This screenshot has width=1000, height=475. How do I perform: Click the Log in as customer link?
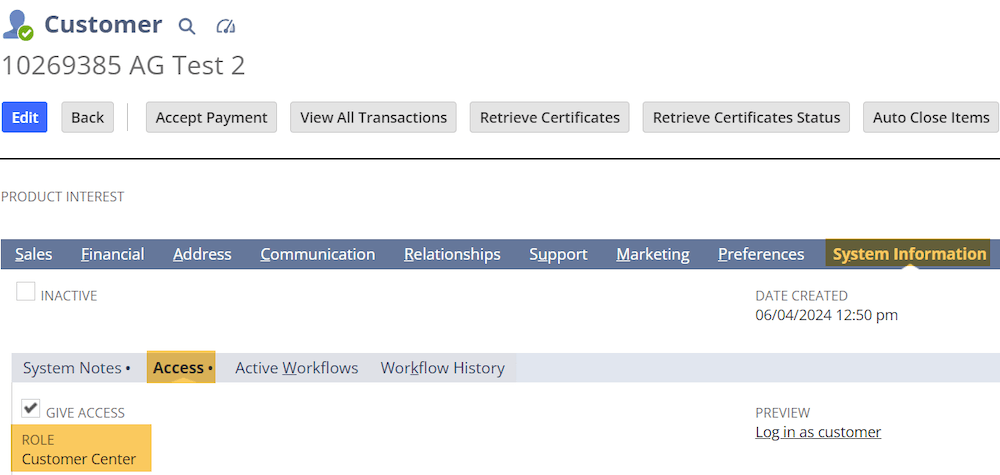[x=818, y=432]
